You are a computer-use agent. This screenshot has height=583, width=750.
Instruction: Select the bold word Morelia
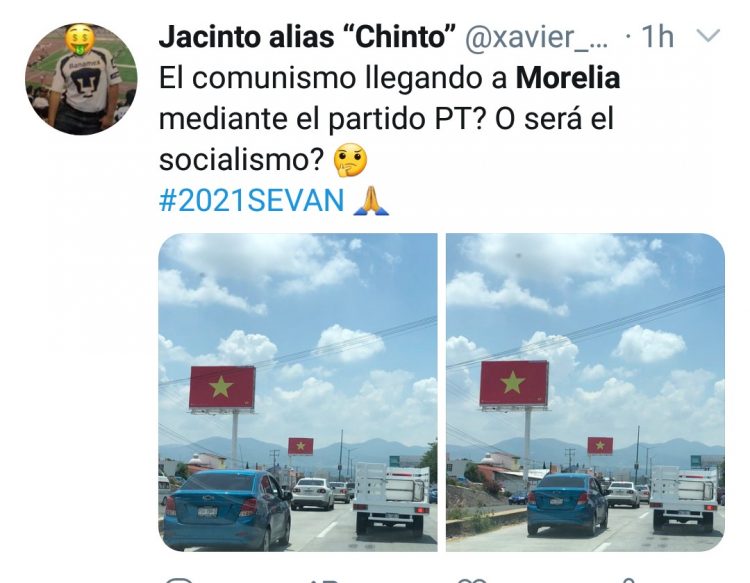click(568, 78)
